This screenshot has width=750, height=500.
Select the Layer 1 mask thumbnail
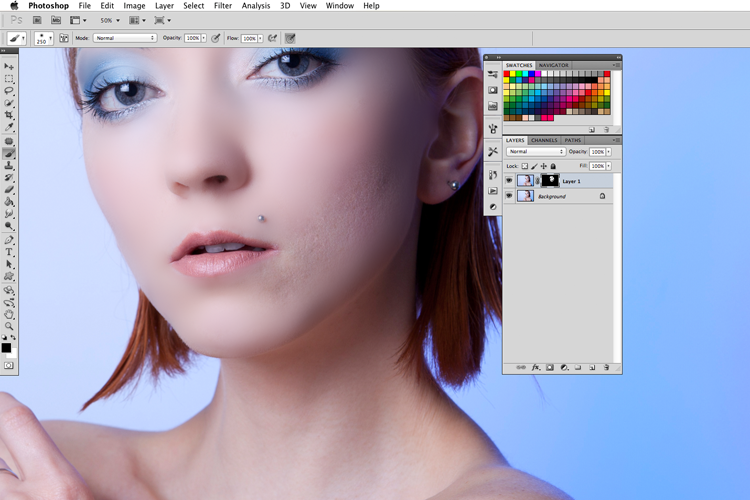[550, 180]
